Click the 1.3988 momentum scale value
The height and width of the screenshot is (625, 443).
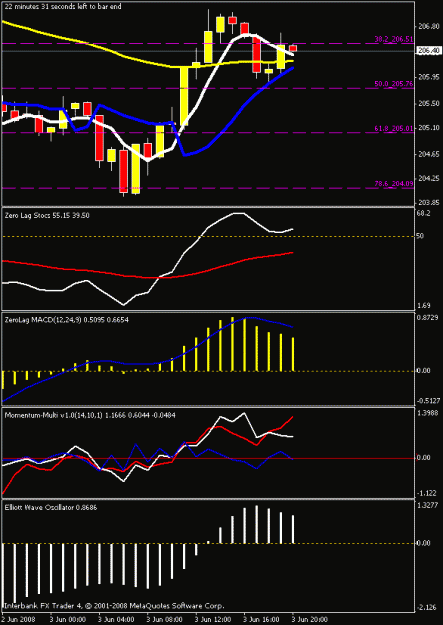(428, 415)
